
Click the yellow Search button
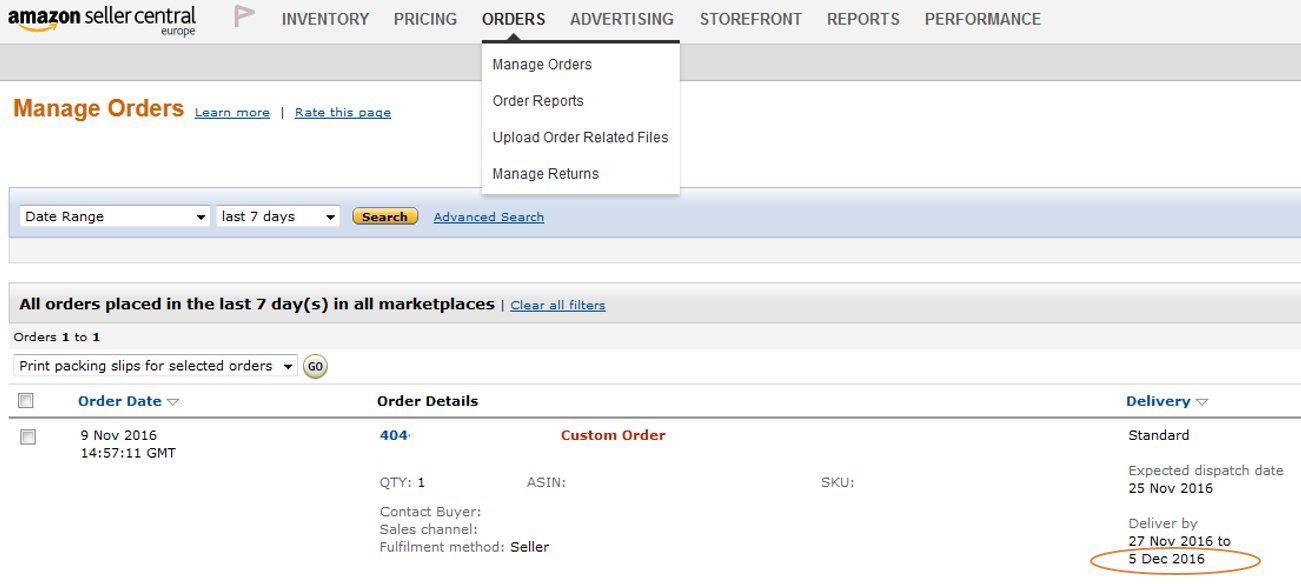tap(385, 217)
